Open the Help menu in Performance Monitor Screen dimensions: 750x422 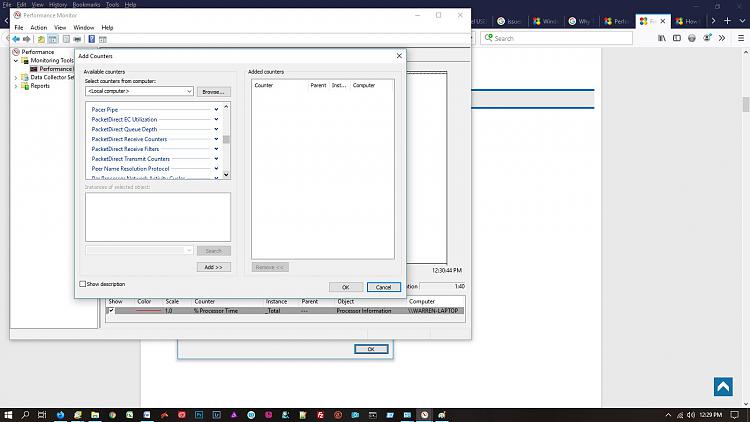pyautogui.click(x=107, y=28)
